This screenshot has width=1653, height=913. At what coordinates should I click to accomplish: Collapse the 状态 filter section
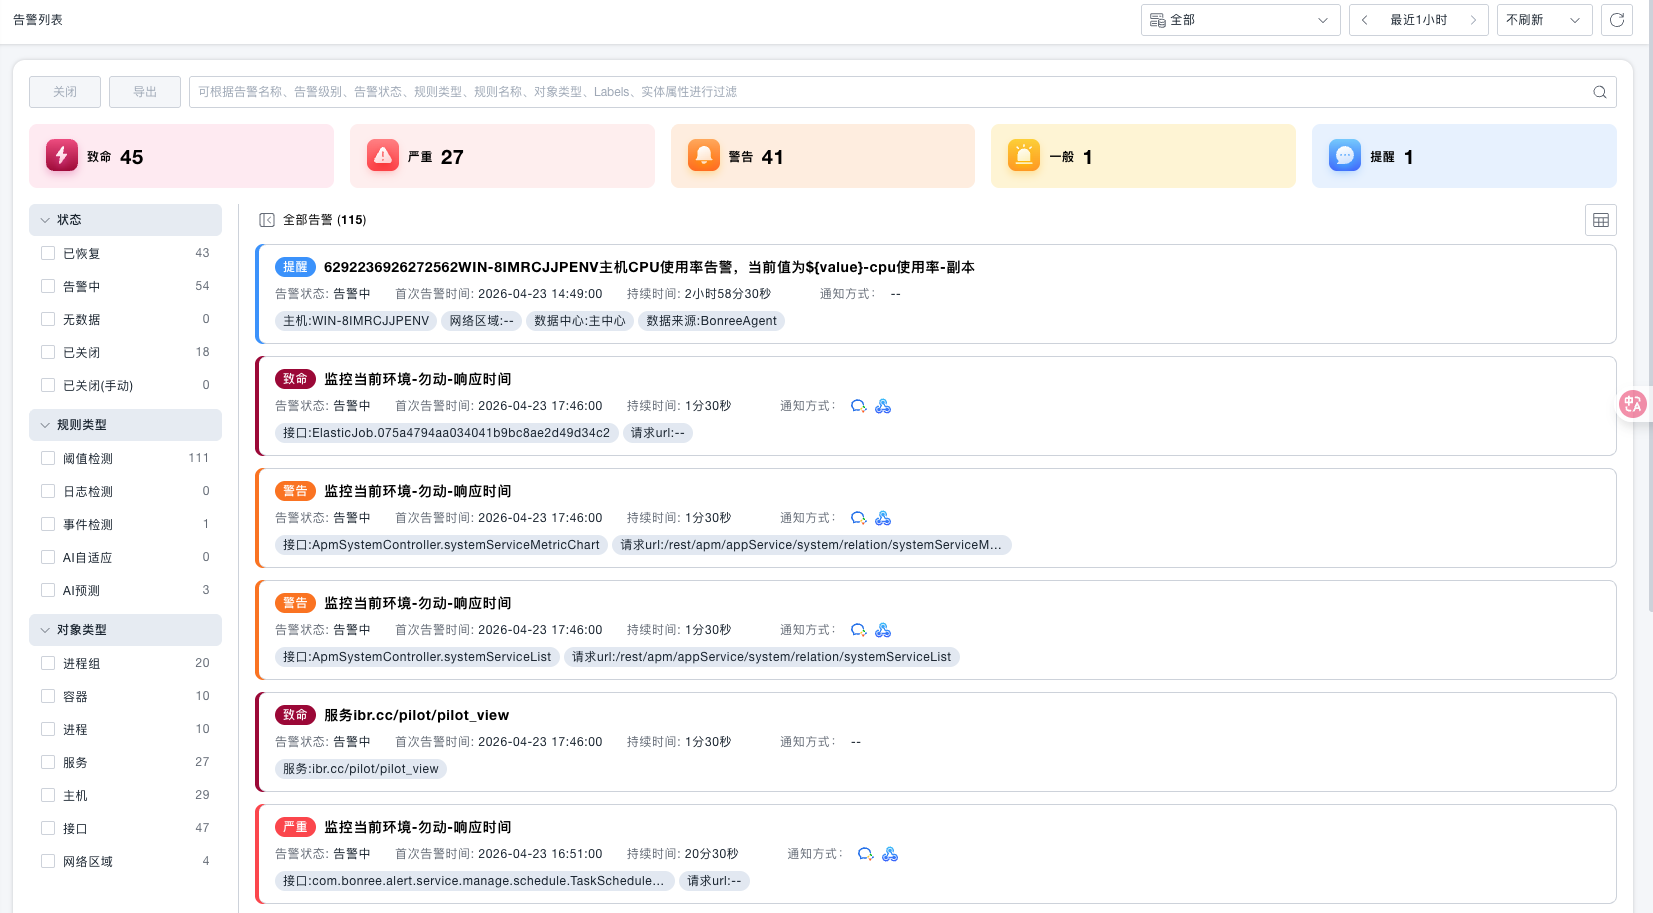125,220
